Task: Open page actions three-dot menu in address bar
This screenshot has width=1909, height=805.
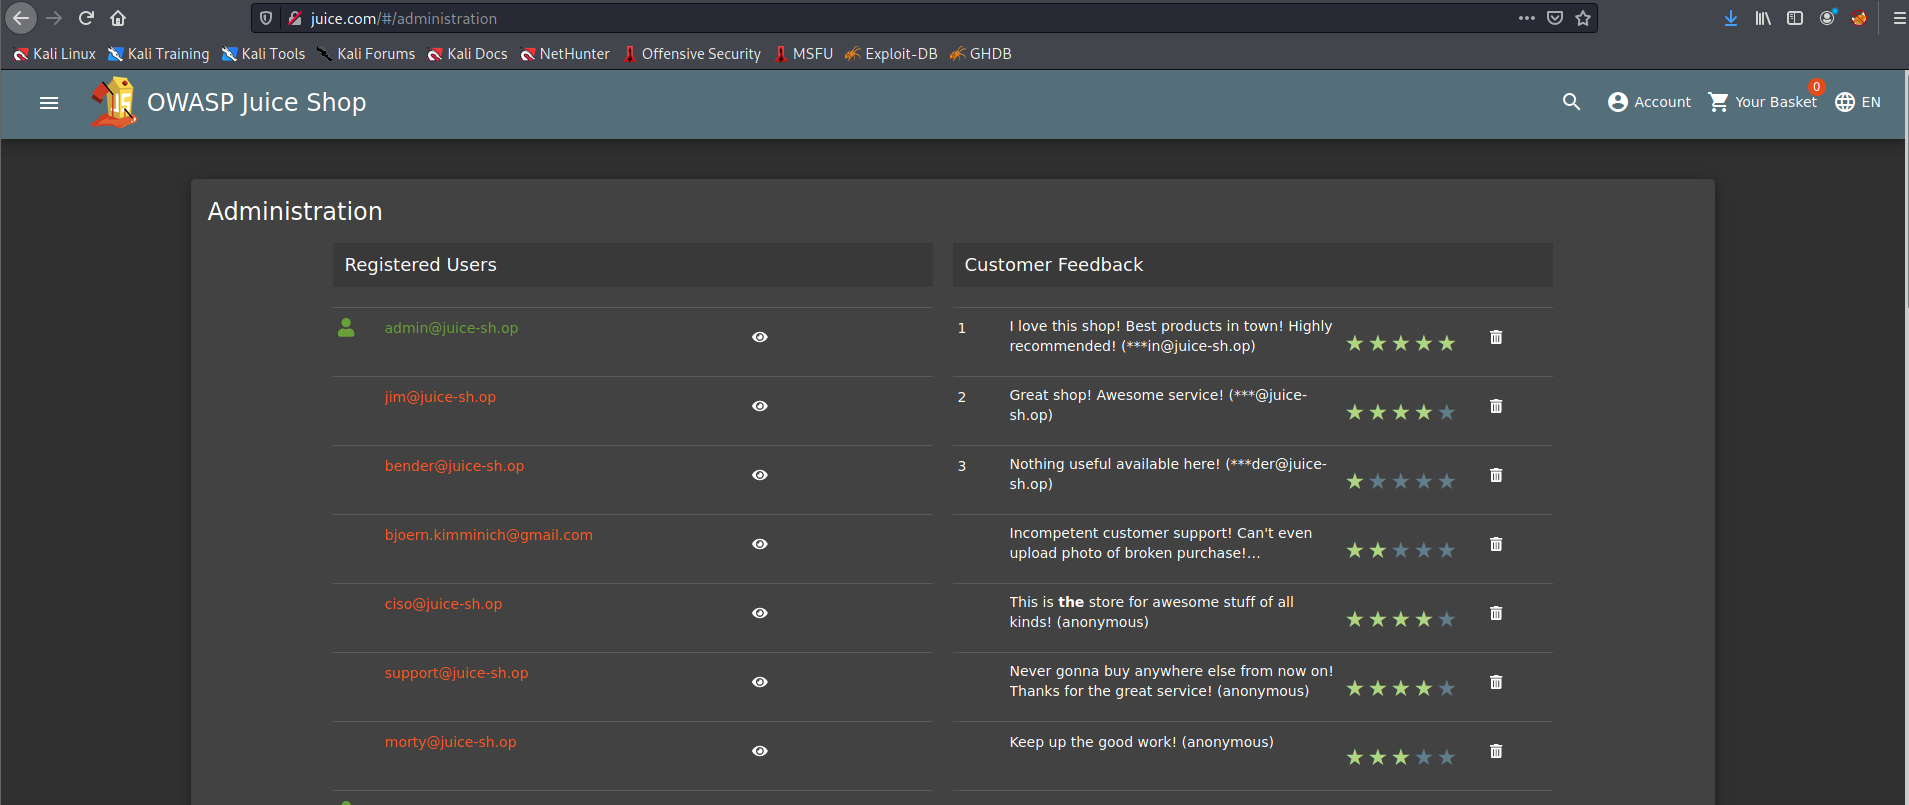Action: tap(1526, 18)
